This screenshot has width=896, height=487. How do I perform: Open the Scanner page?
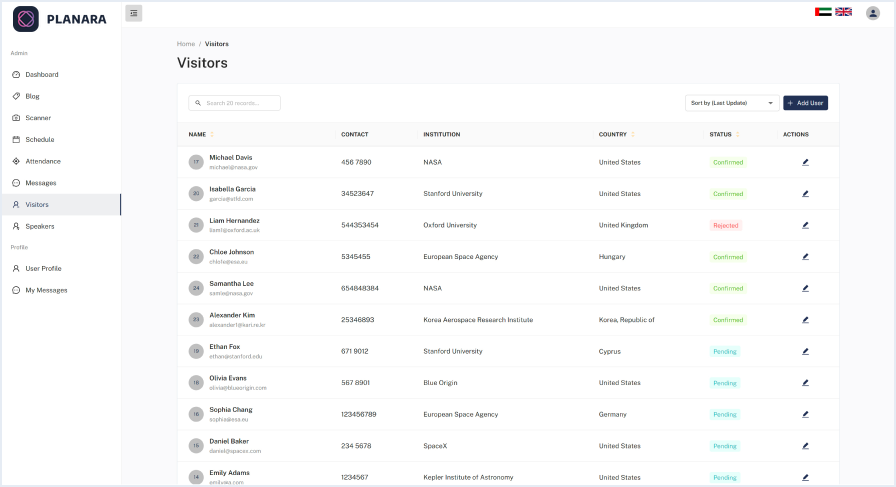[61, 118]
